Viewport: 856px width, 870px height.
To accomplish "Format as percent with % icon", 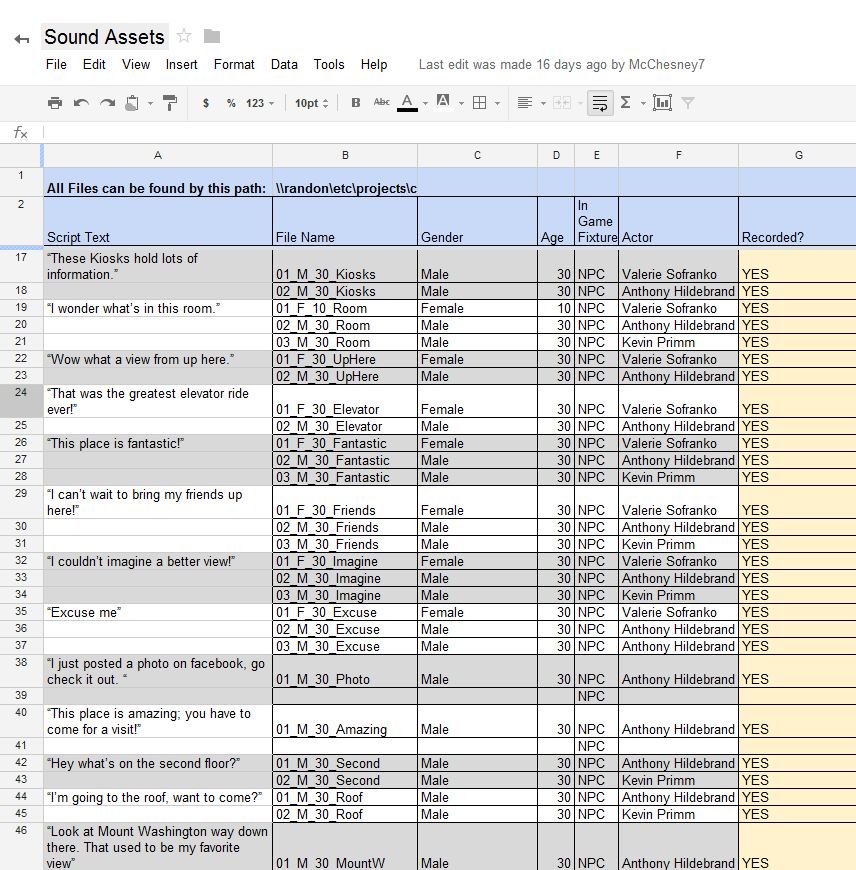I will pyautogui.click(x=231, y=103).
